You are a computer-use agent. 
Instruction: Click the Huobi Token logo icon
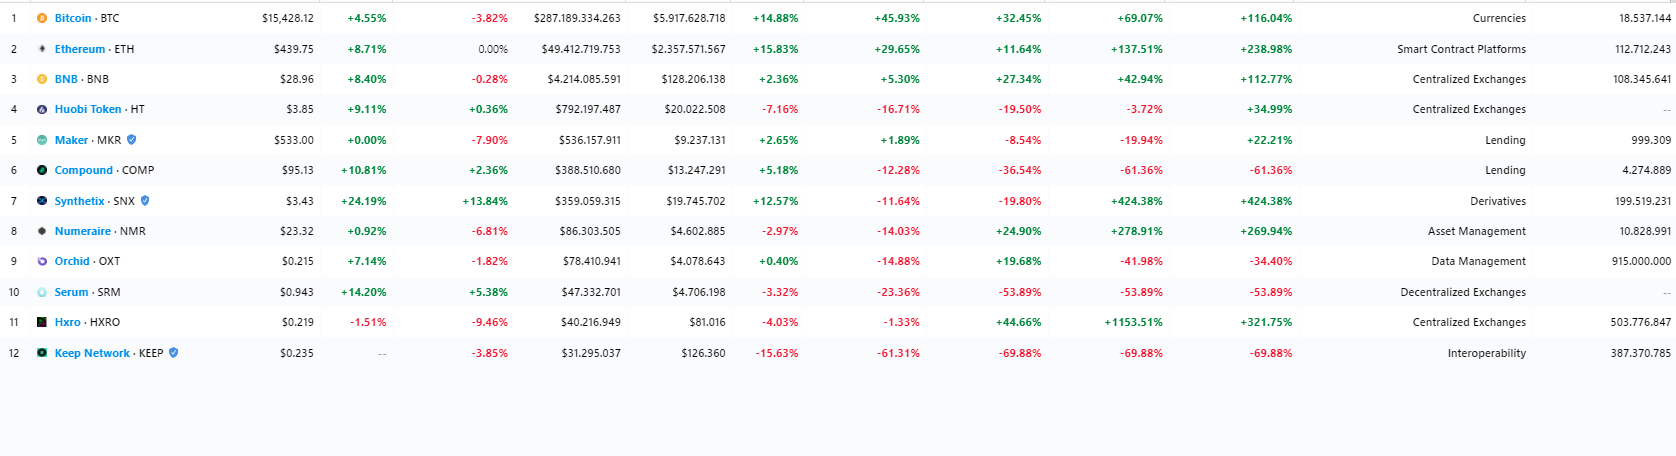coord(42,110)
